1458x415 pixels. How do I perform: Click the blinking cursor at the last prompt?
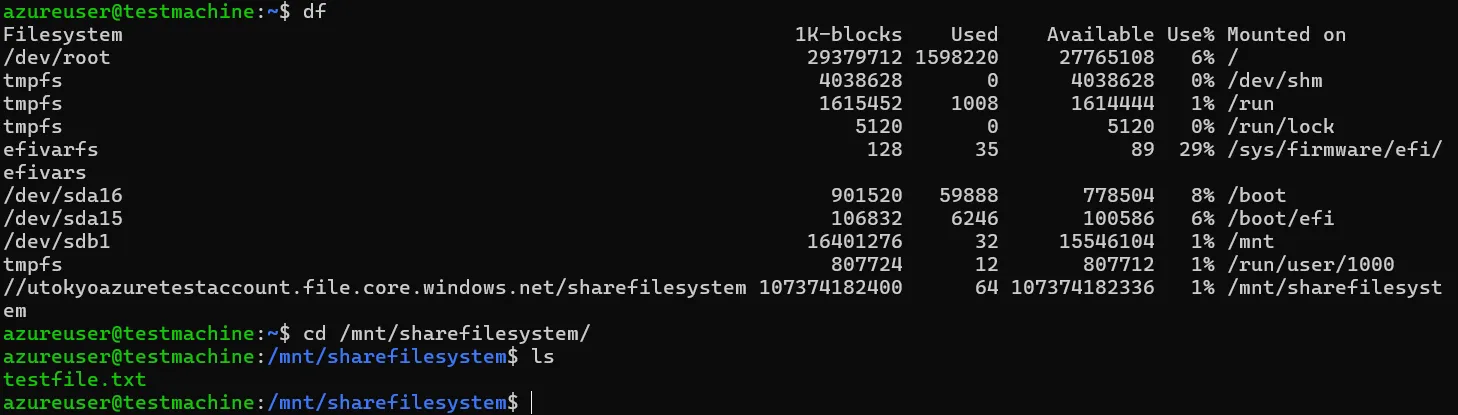coord(533,403)
